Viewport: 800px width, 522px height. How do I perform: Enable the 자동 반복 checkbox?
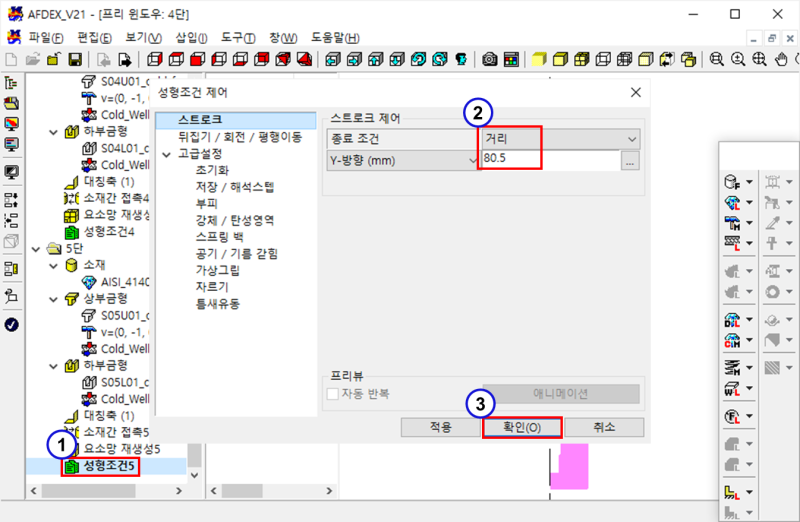[x=334, y=394]
